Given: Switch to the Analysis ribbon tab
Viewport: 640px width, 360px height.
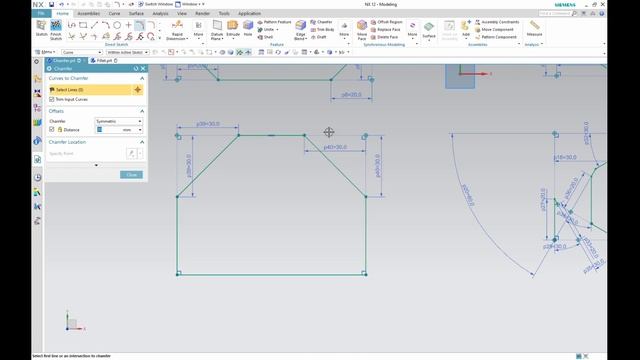Looking at the screenshot, I should tap(160, 13).
